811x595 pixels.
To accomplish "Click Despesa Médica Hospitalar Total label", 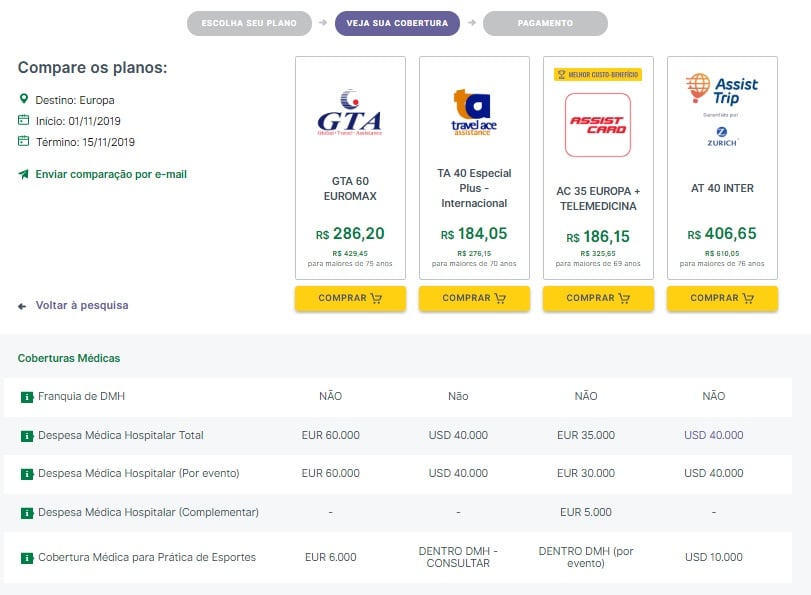I will [121, 435].
